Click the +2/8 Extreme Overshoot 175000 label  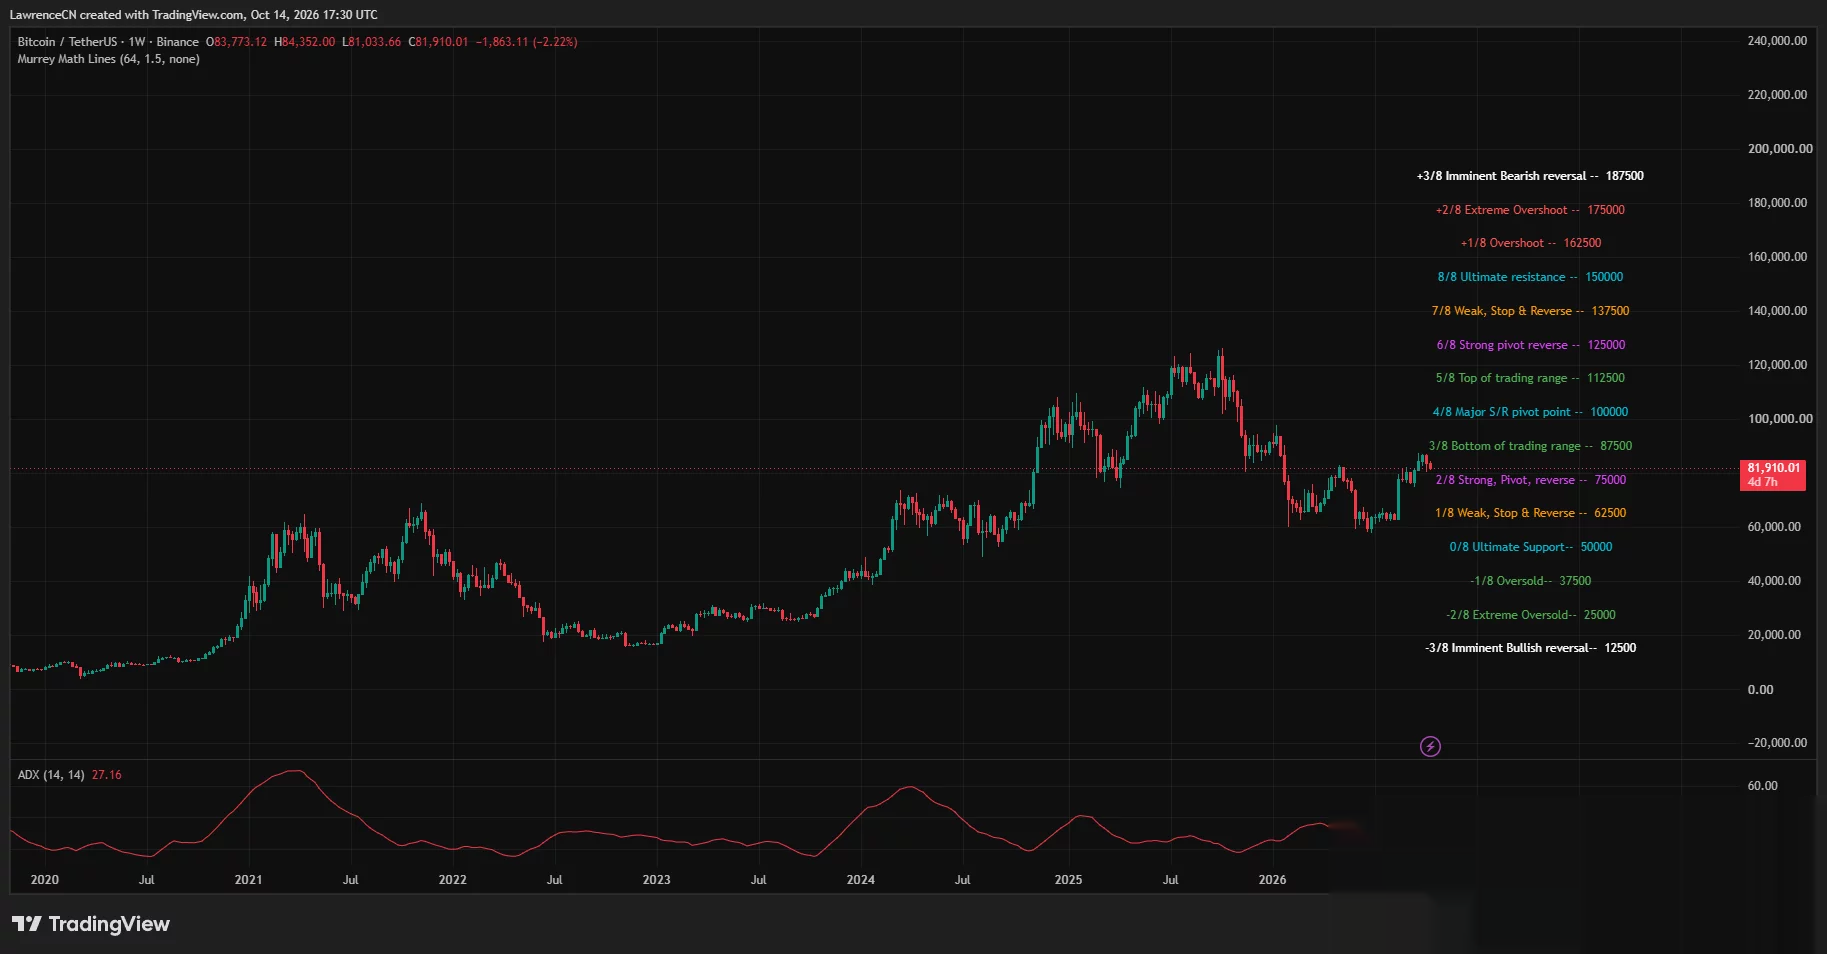[1530, 210]
